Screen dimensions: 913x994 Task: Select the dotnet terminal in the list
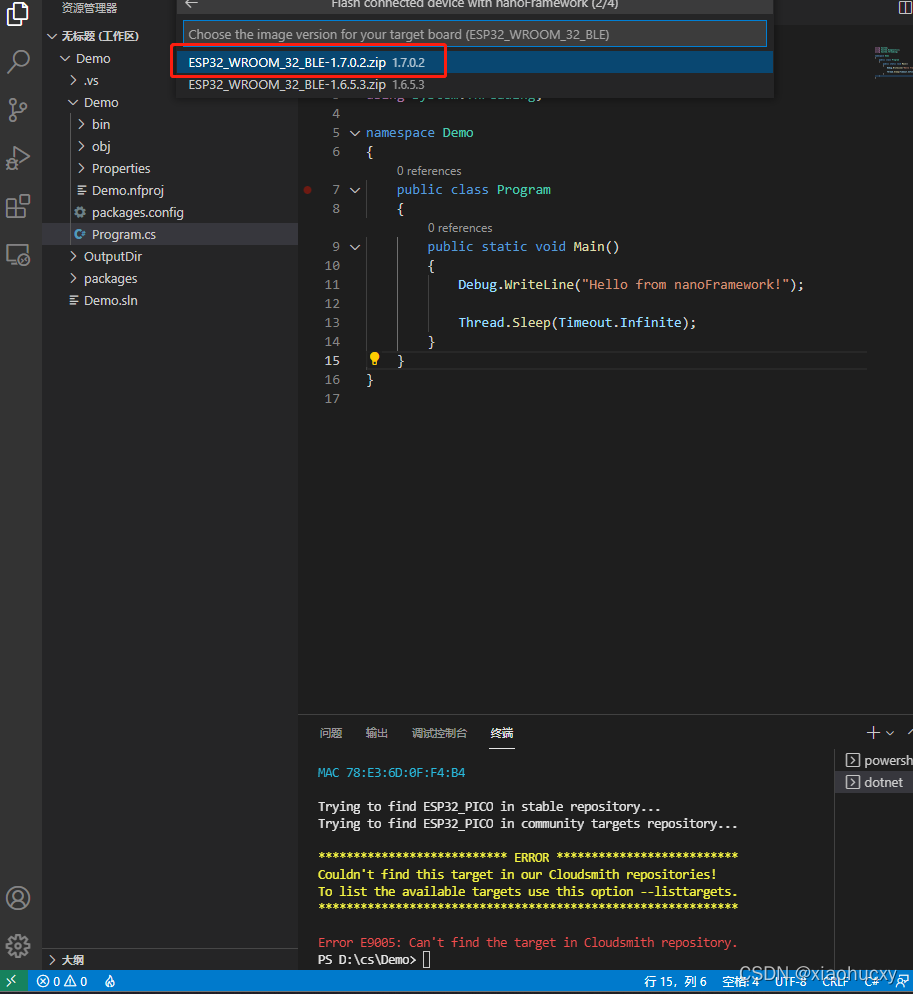pos(875,782)
